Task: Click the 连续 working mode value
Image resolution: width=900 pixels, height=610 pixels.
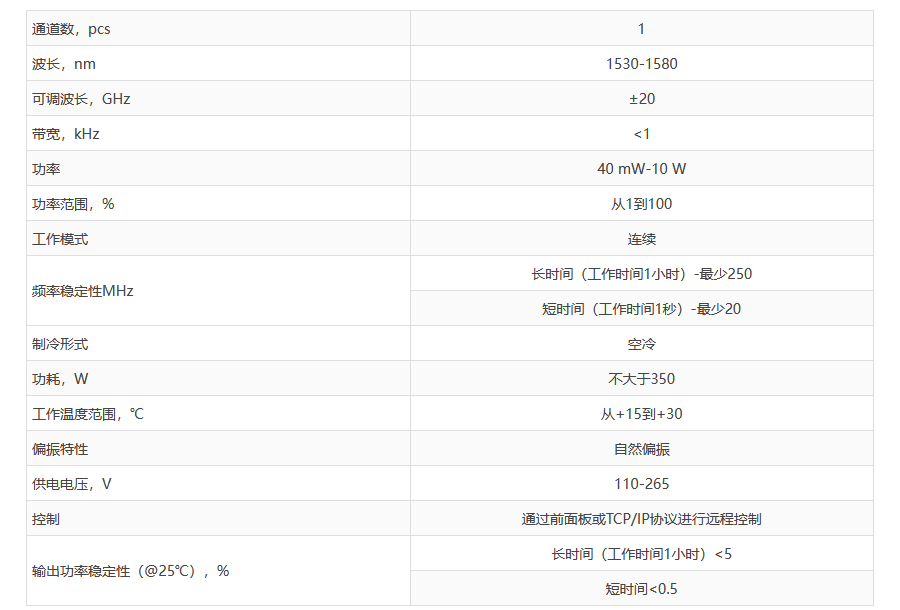Action: (641, 239)
